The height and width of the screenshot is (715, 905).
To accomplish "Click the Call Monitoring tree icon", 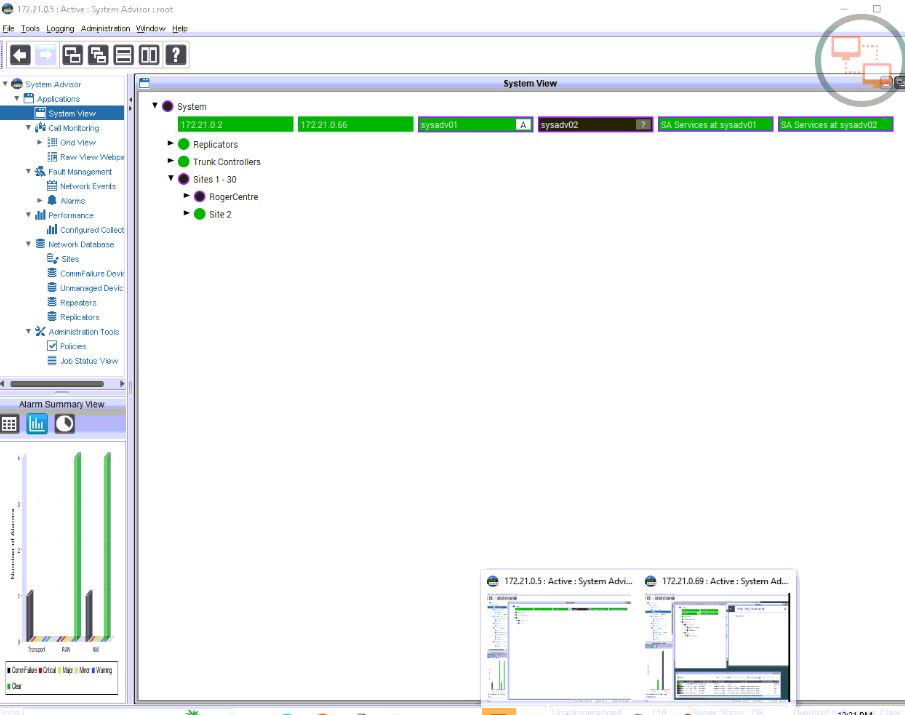I will click(x=40, y=128).
